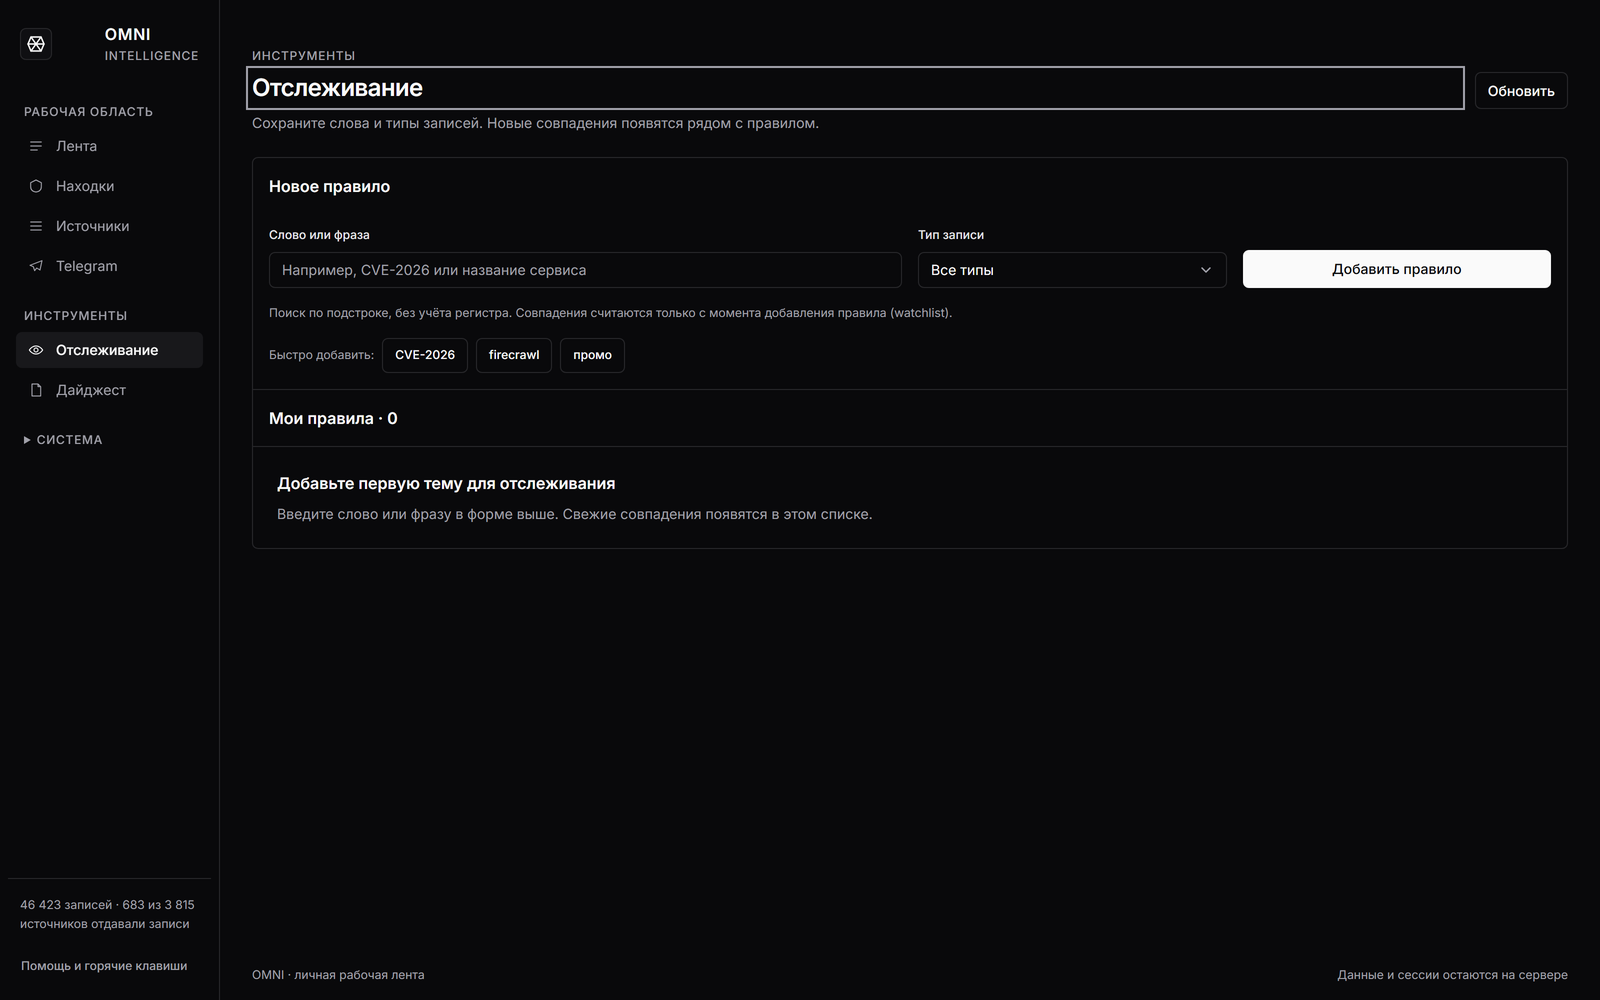This screenshot has width=1600, height=1000.
Task: Open the Telegram section
Action: [109, 266]
